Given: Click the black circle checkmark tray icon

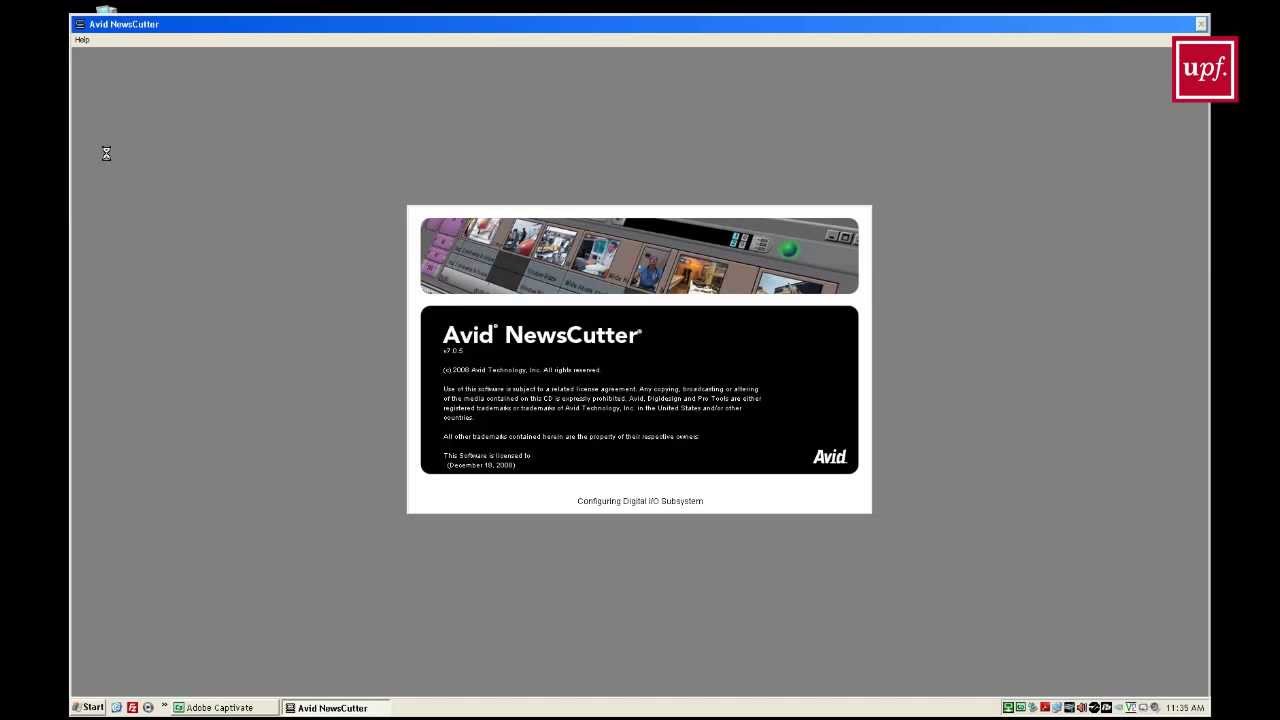Looking at the screenshot, I should coord(1094,707).
